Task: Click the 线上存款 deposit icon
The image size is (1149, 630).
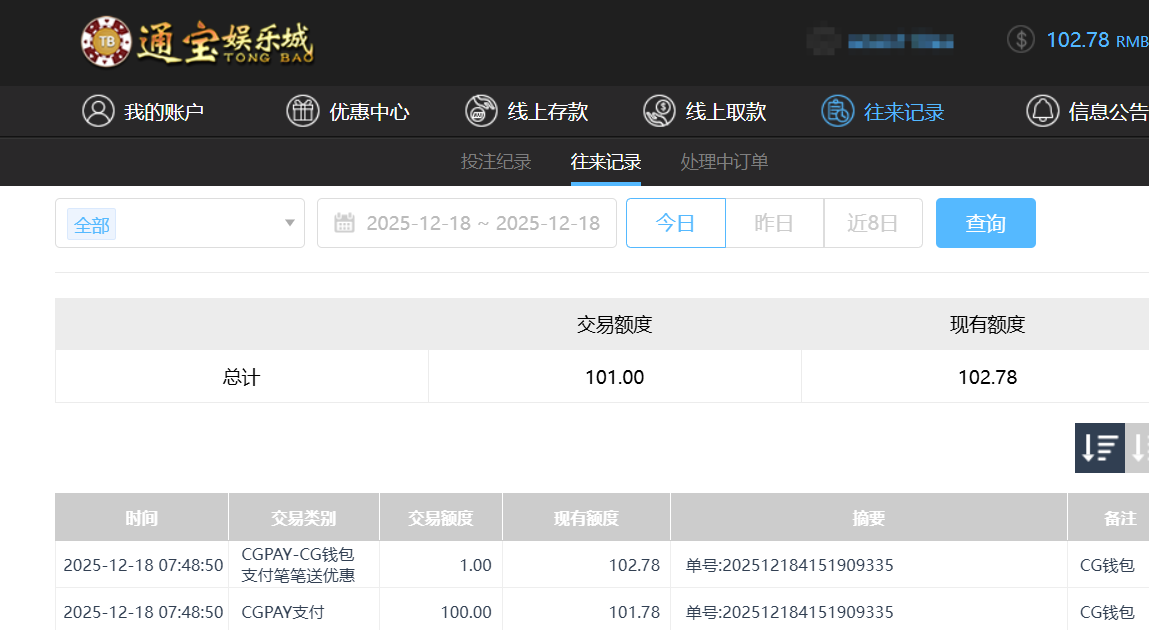Action: coord(481,111)
